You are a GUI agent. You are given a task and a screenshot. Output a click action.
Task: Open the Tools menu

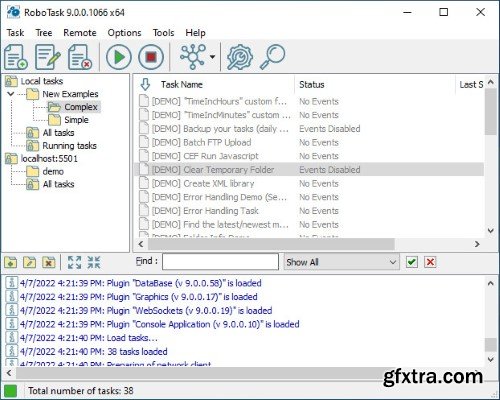[163, 33]
